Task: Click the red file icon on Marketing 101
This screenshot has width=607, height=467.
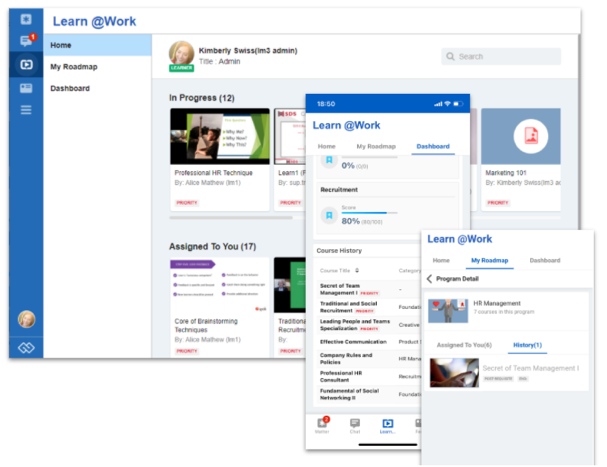Action: click(x=531, y=136)
